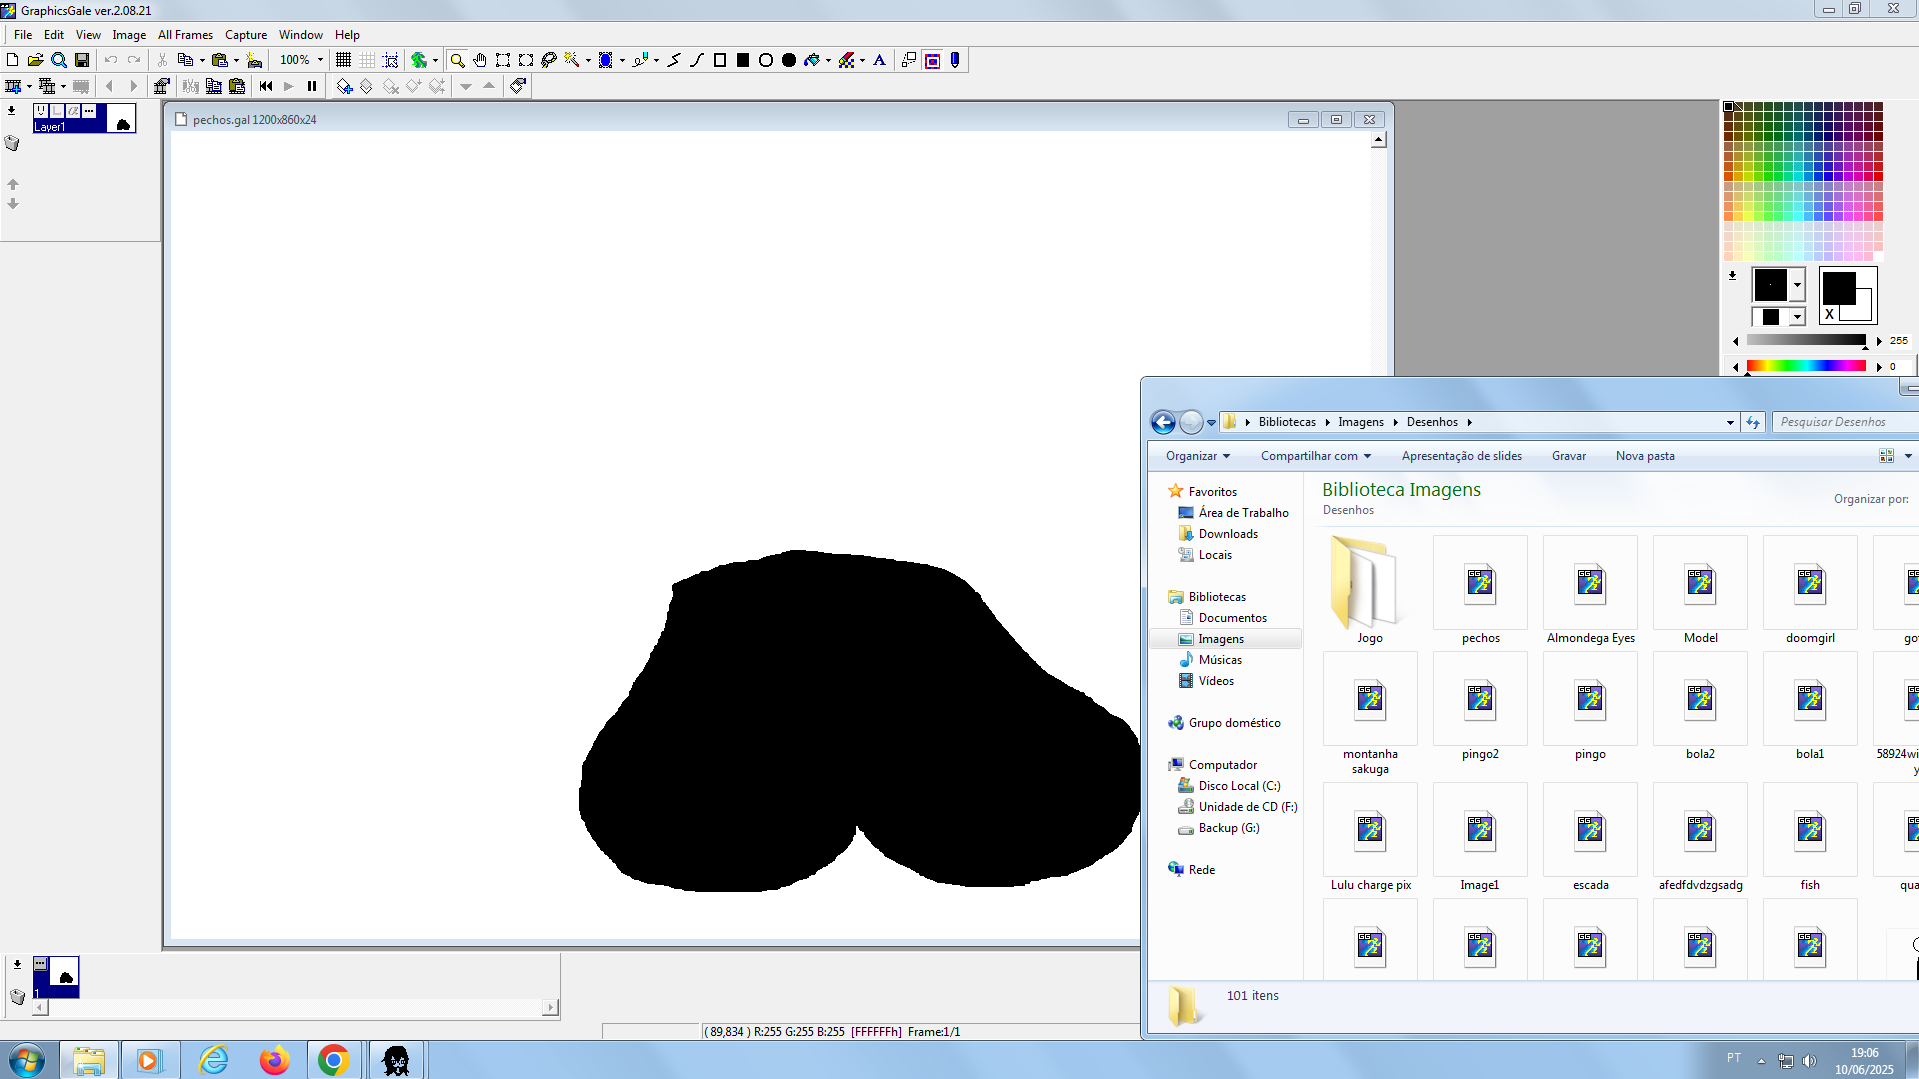1919x1079 pixels.
Task: Open the Capture menu
Action: 246,34
